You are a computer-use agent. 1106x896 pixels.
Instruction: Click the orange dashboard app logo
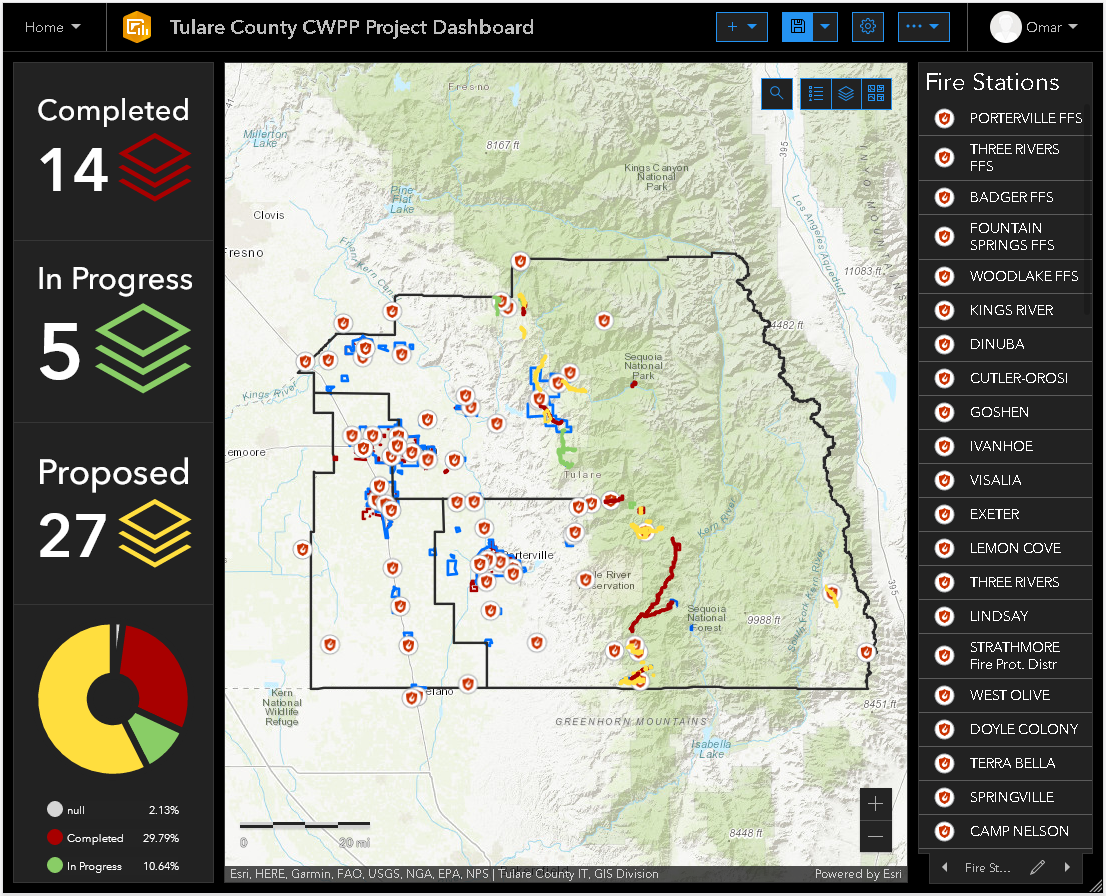(137, 28)
